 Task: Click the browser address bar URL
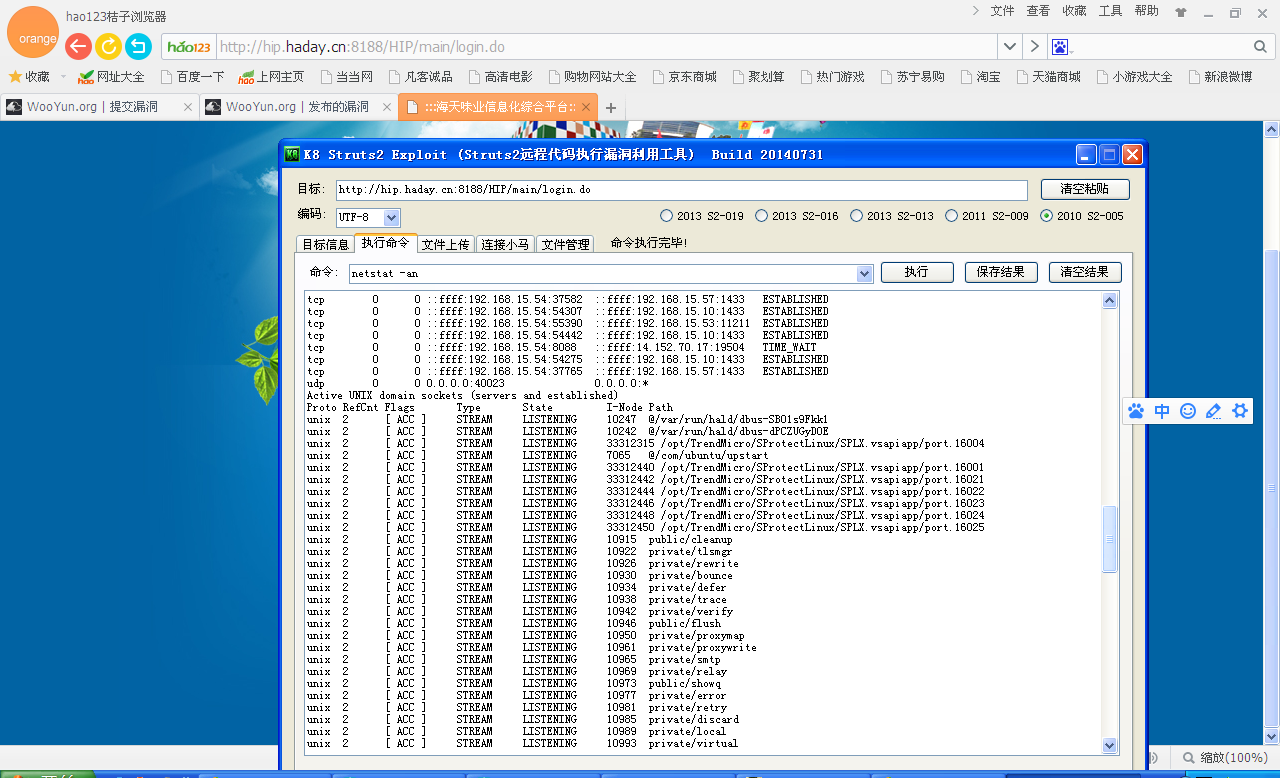point(606,47)
